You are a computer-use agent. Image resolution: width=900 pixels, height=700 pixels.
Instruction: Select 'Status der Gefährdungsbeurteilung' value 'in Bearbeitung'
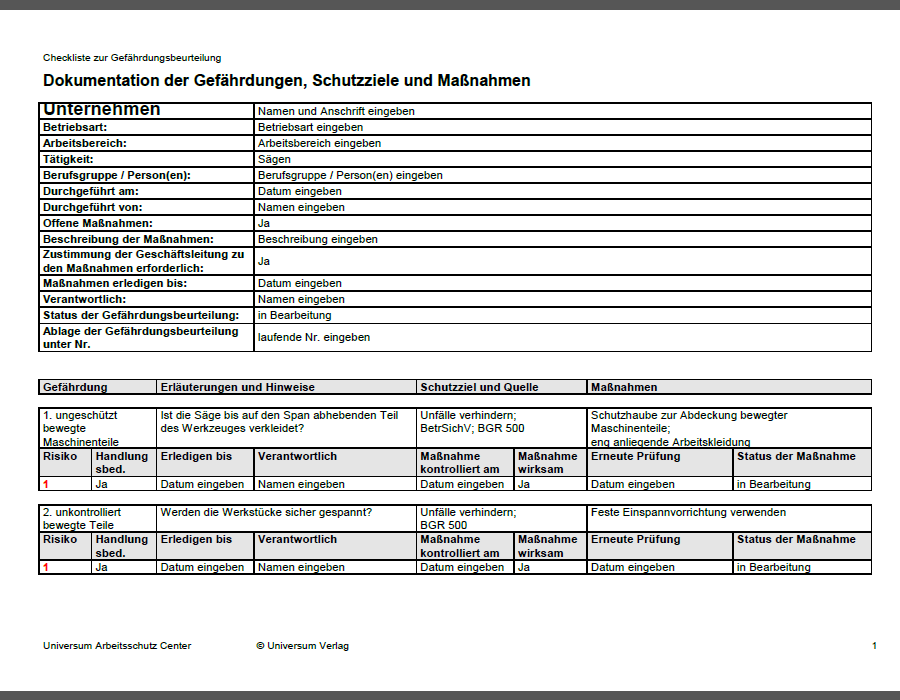click(562, 315)
